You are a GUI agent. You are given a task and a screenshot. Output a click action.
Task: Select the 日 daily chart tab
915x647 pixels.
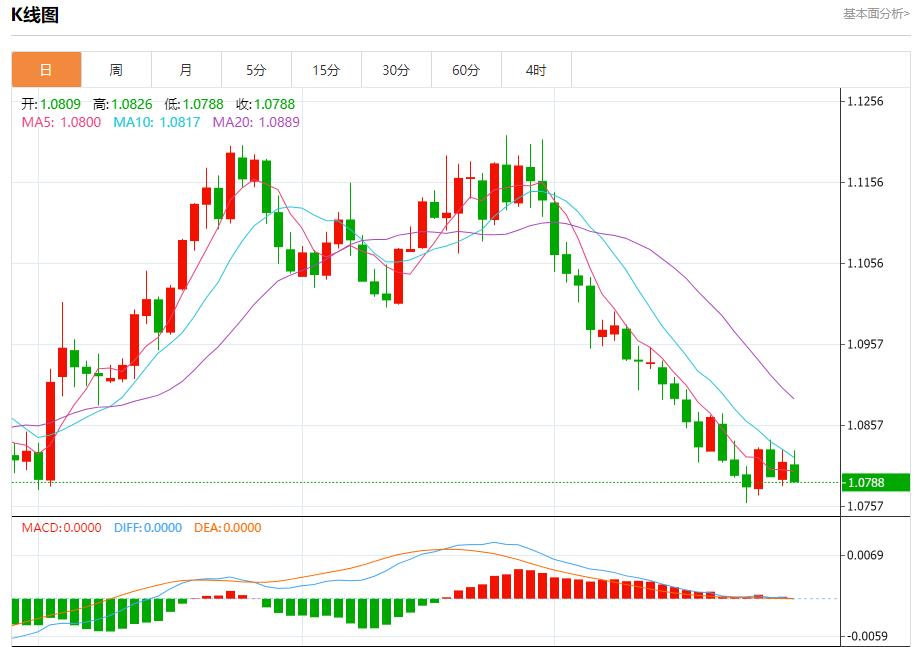[46, 70]
